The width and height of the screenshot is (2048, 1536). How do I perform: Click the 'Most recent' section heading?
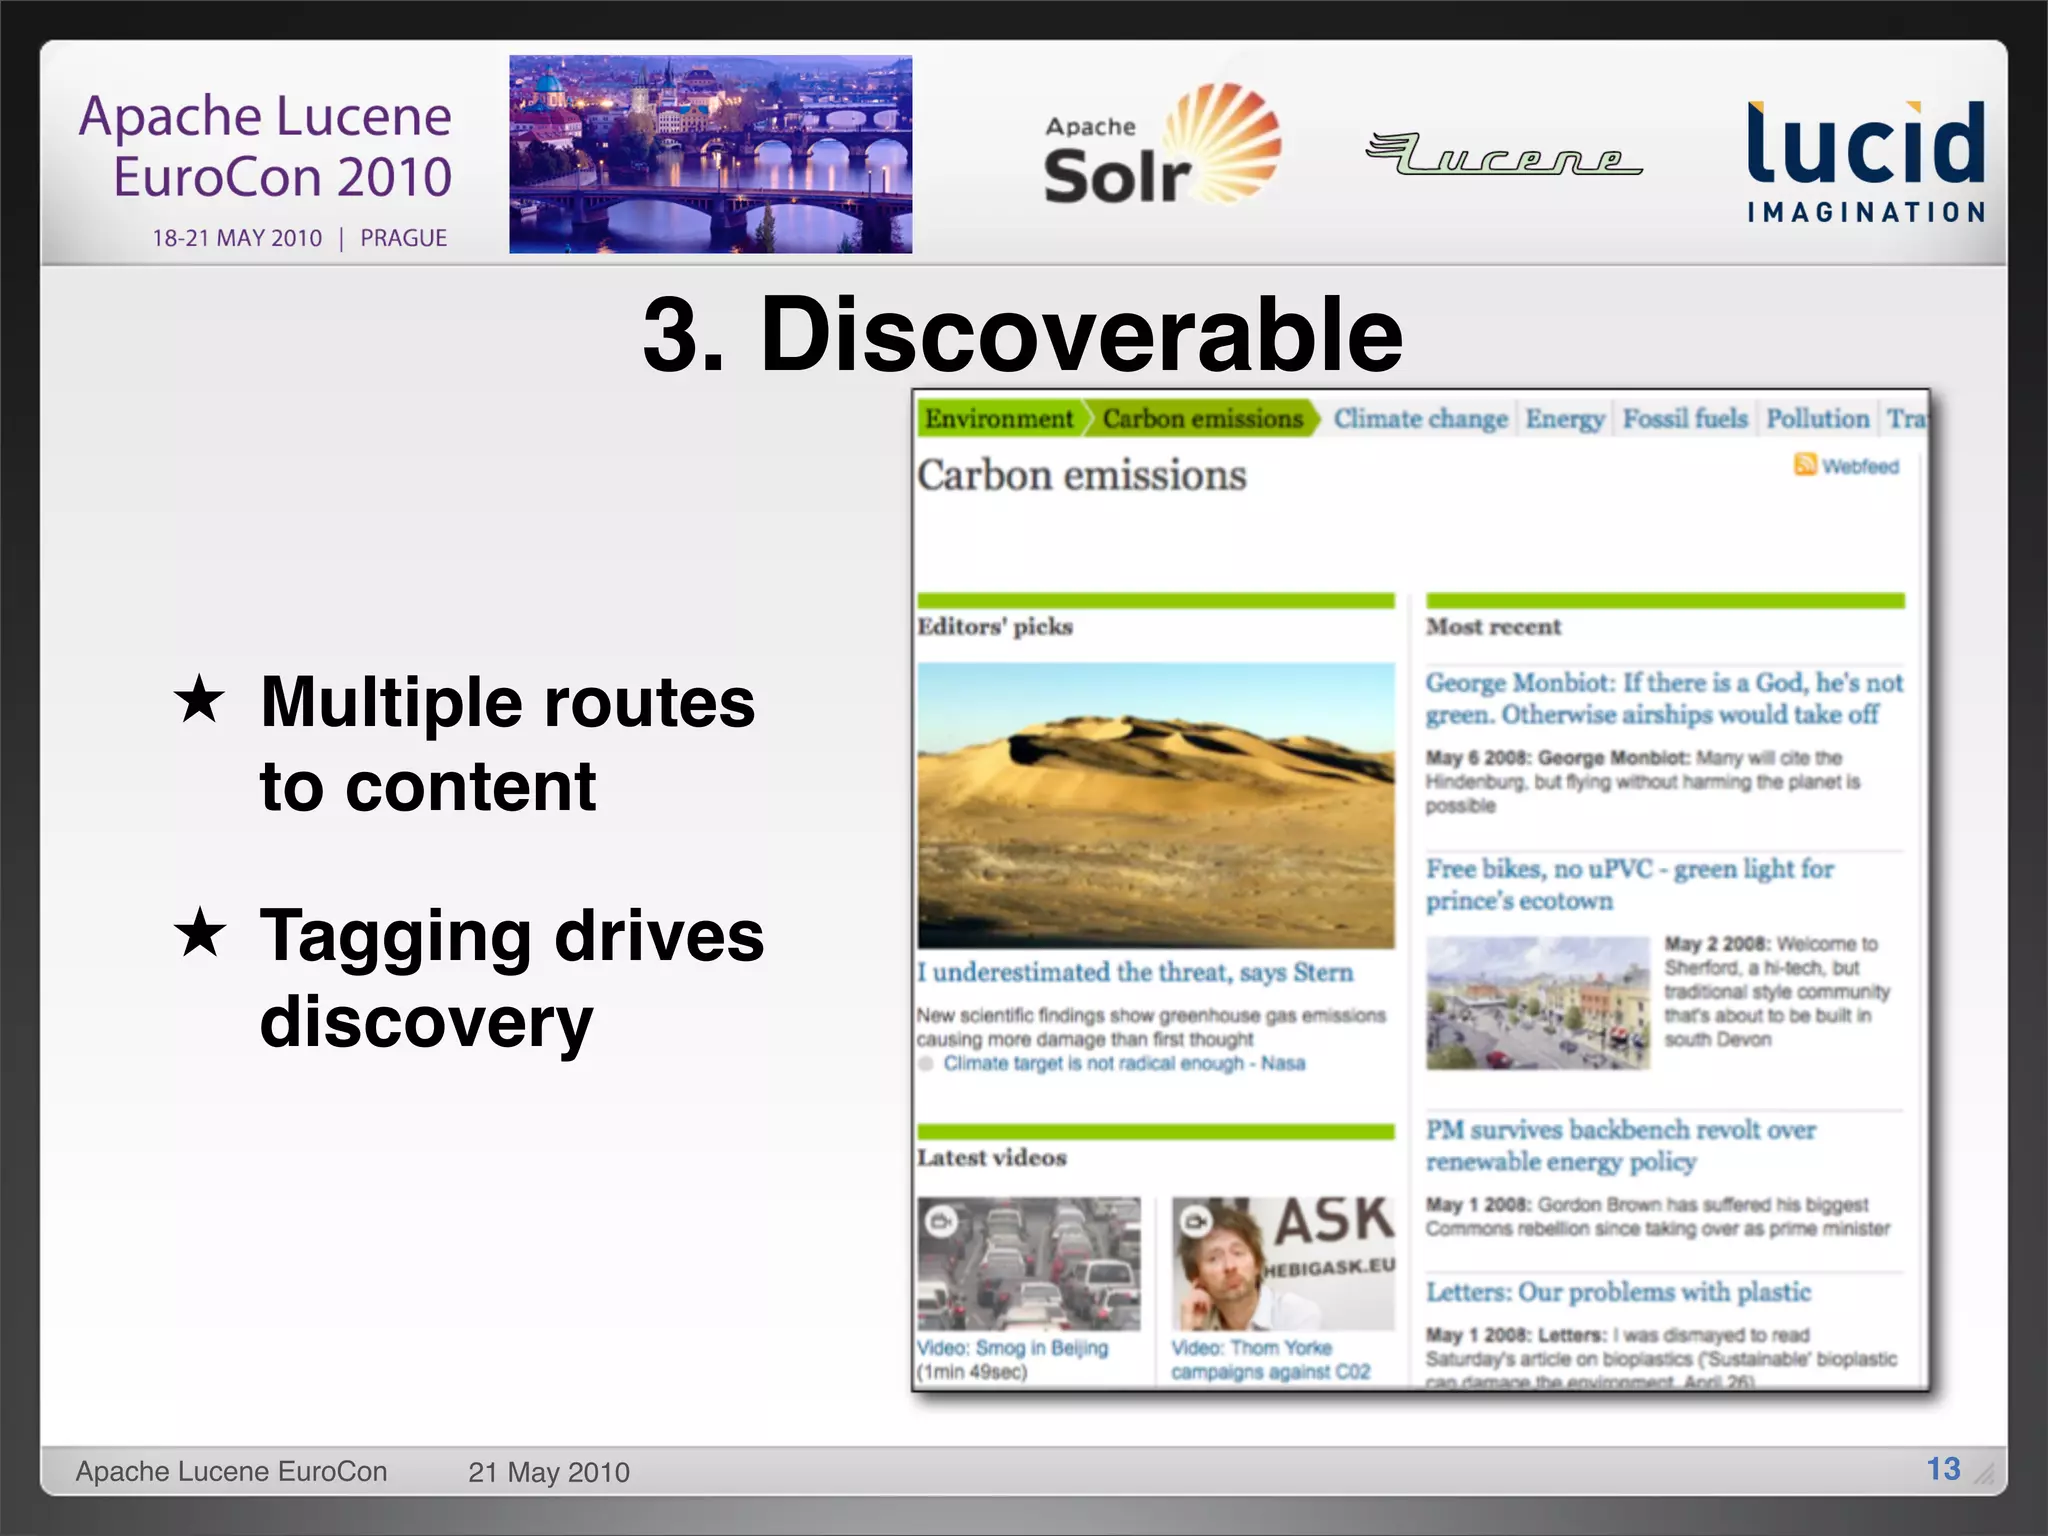1493,627
